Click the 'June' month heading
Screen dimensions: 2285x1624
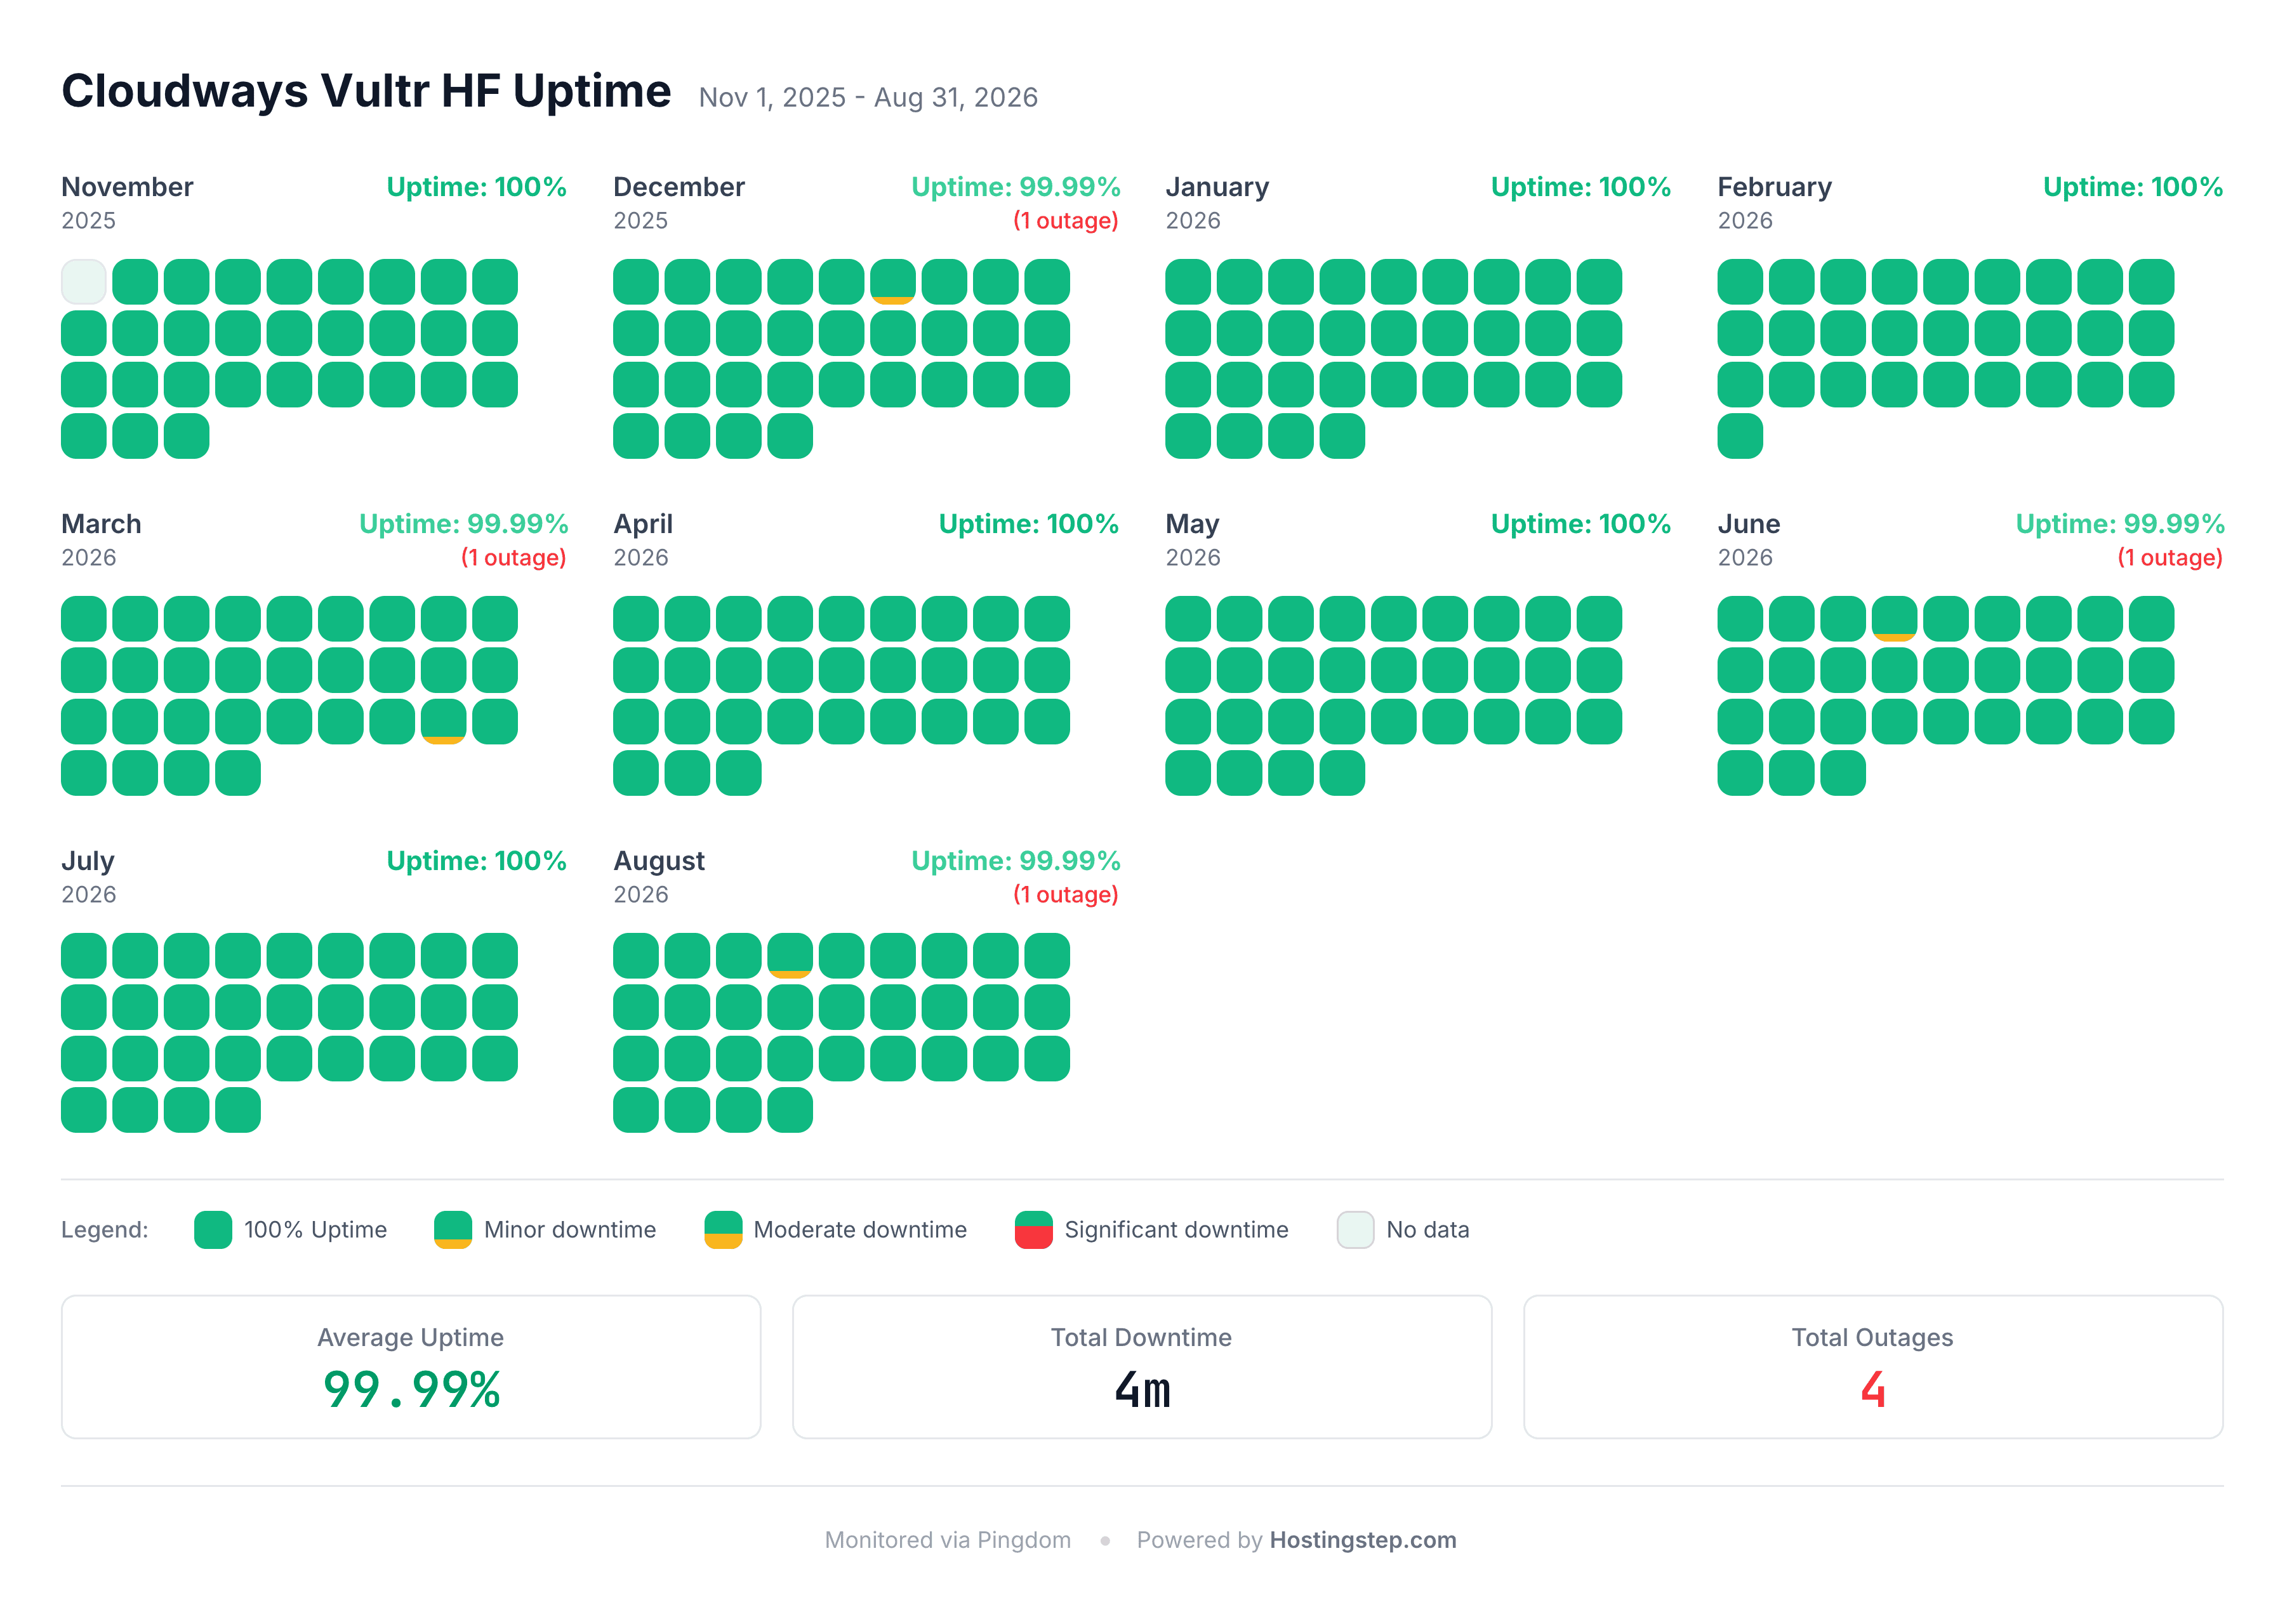click(x=1748, y=524)
